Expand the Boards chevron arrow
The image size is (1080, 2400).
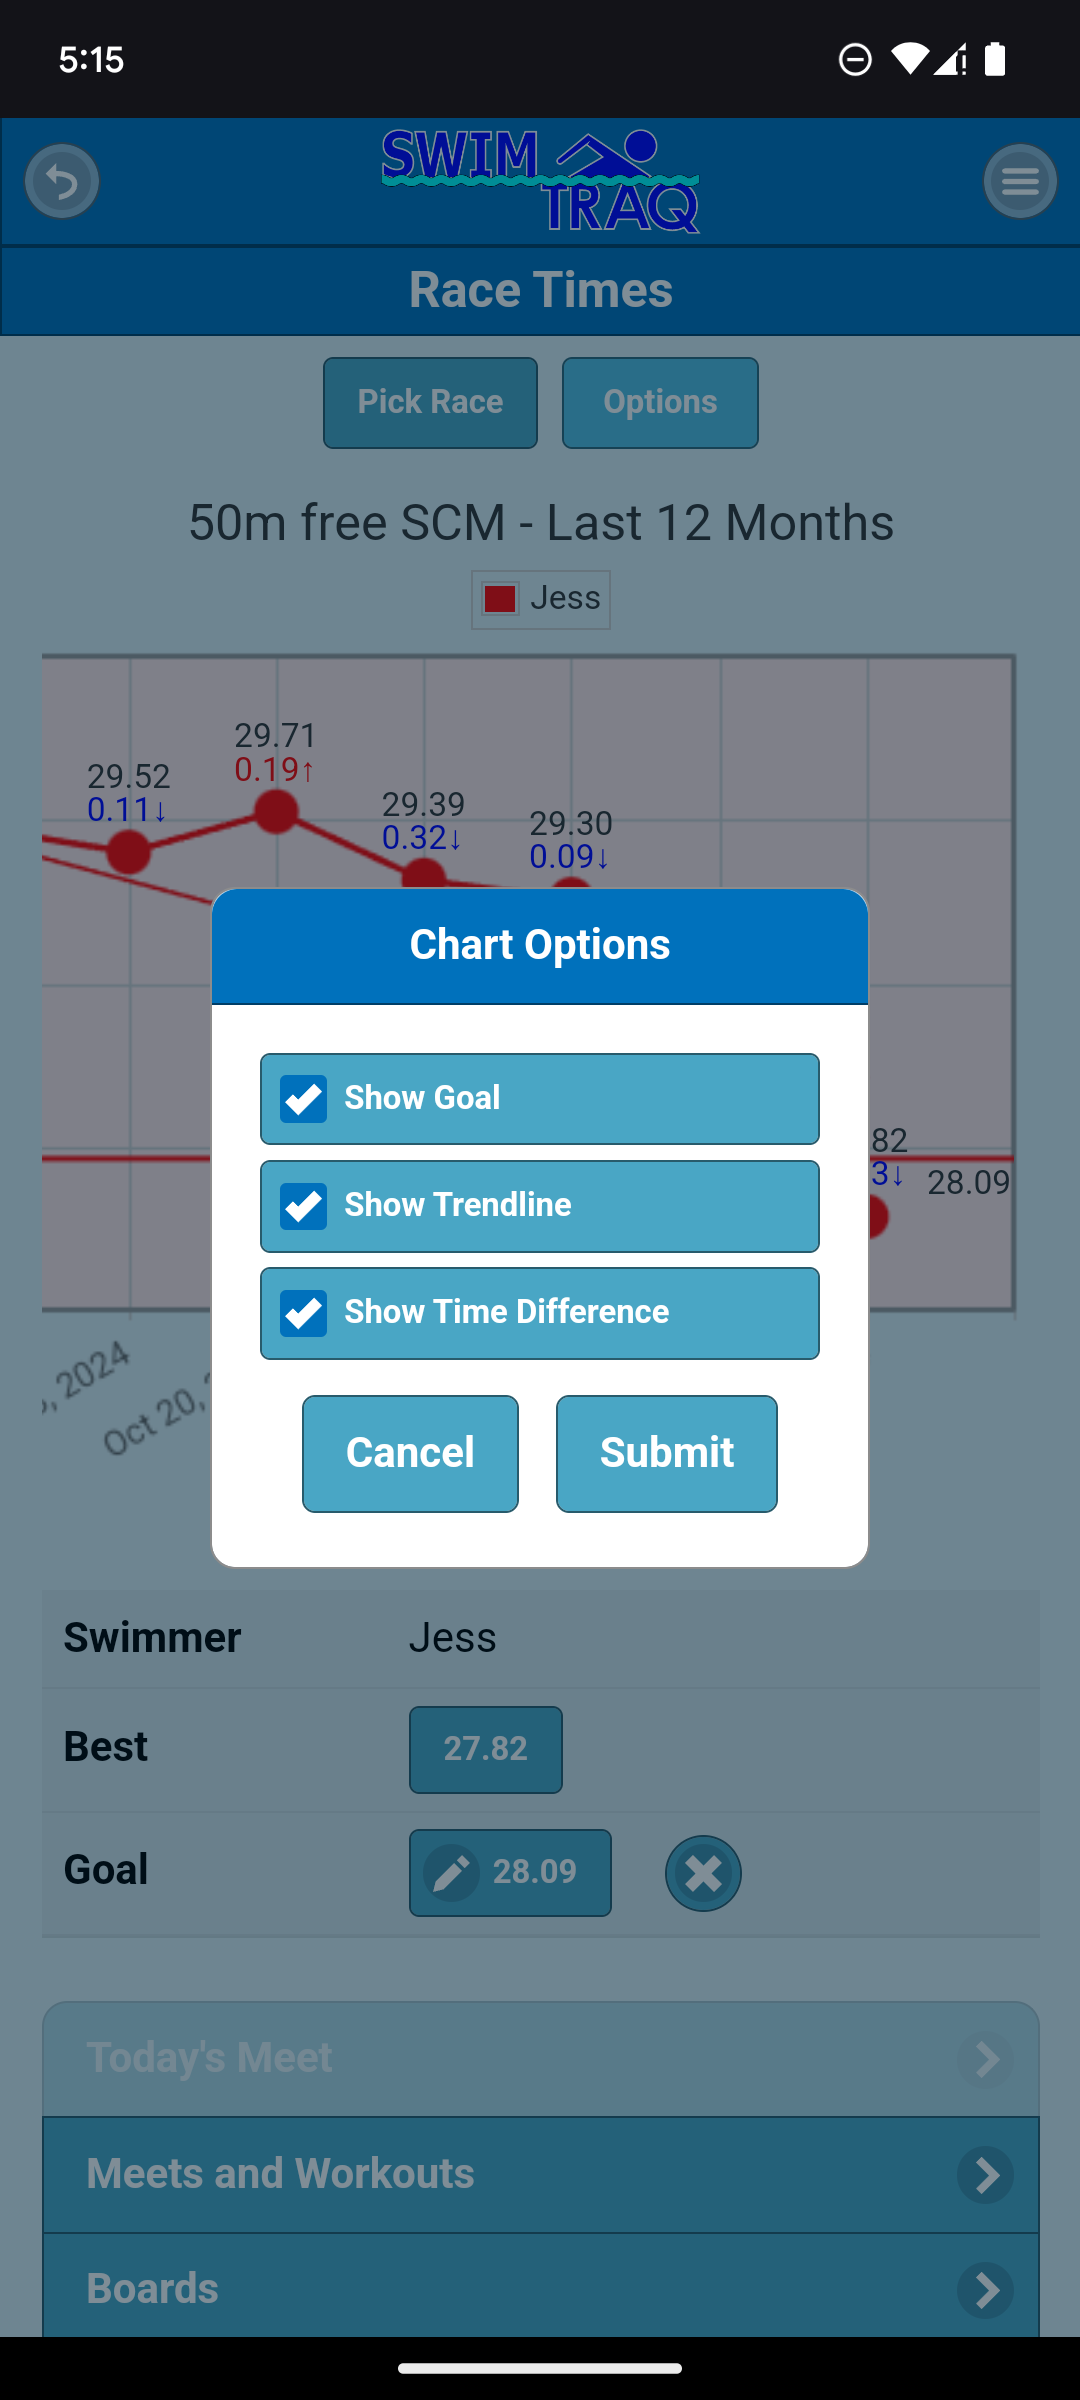click(x=986, y=2289)
